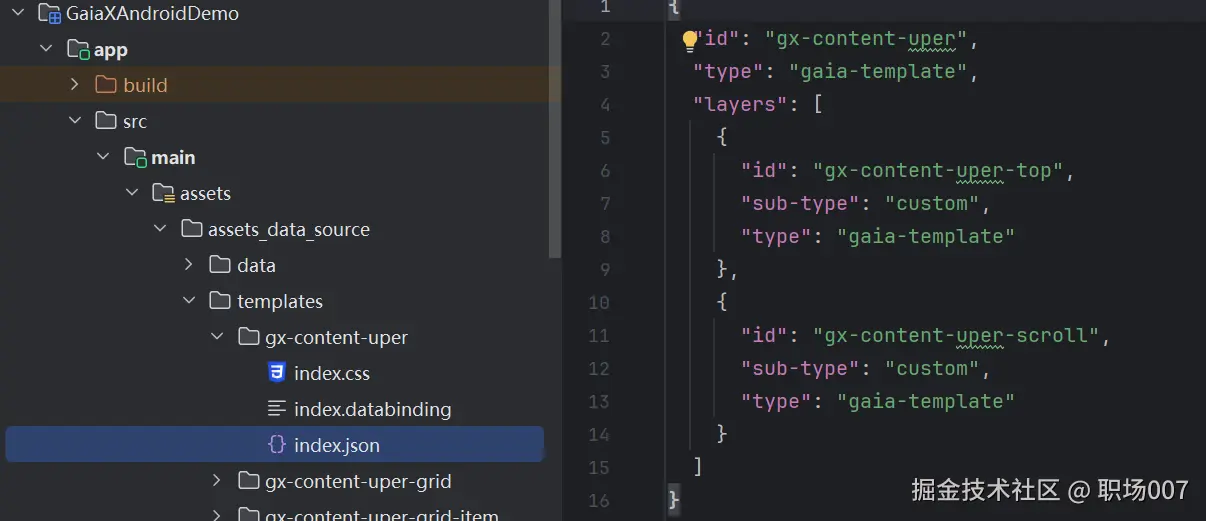
Task: Expand the gx-content-uper-grid folder
Action: [218, 481]
